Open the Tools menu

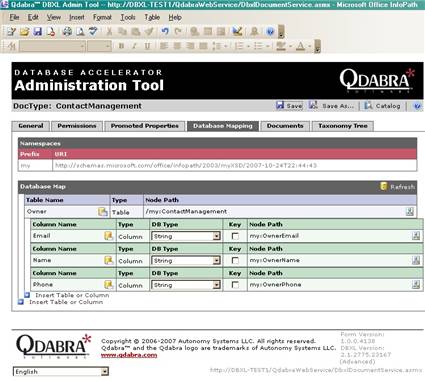pos(128,17)
